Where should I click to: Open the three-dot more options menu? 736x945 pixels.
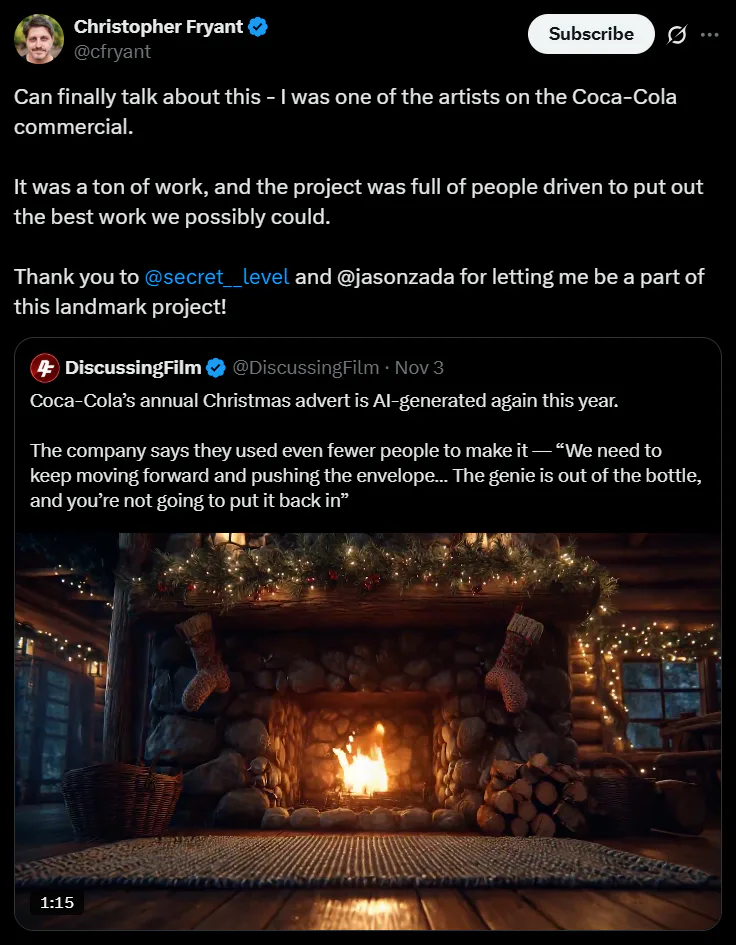pos(710,35)
